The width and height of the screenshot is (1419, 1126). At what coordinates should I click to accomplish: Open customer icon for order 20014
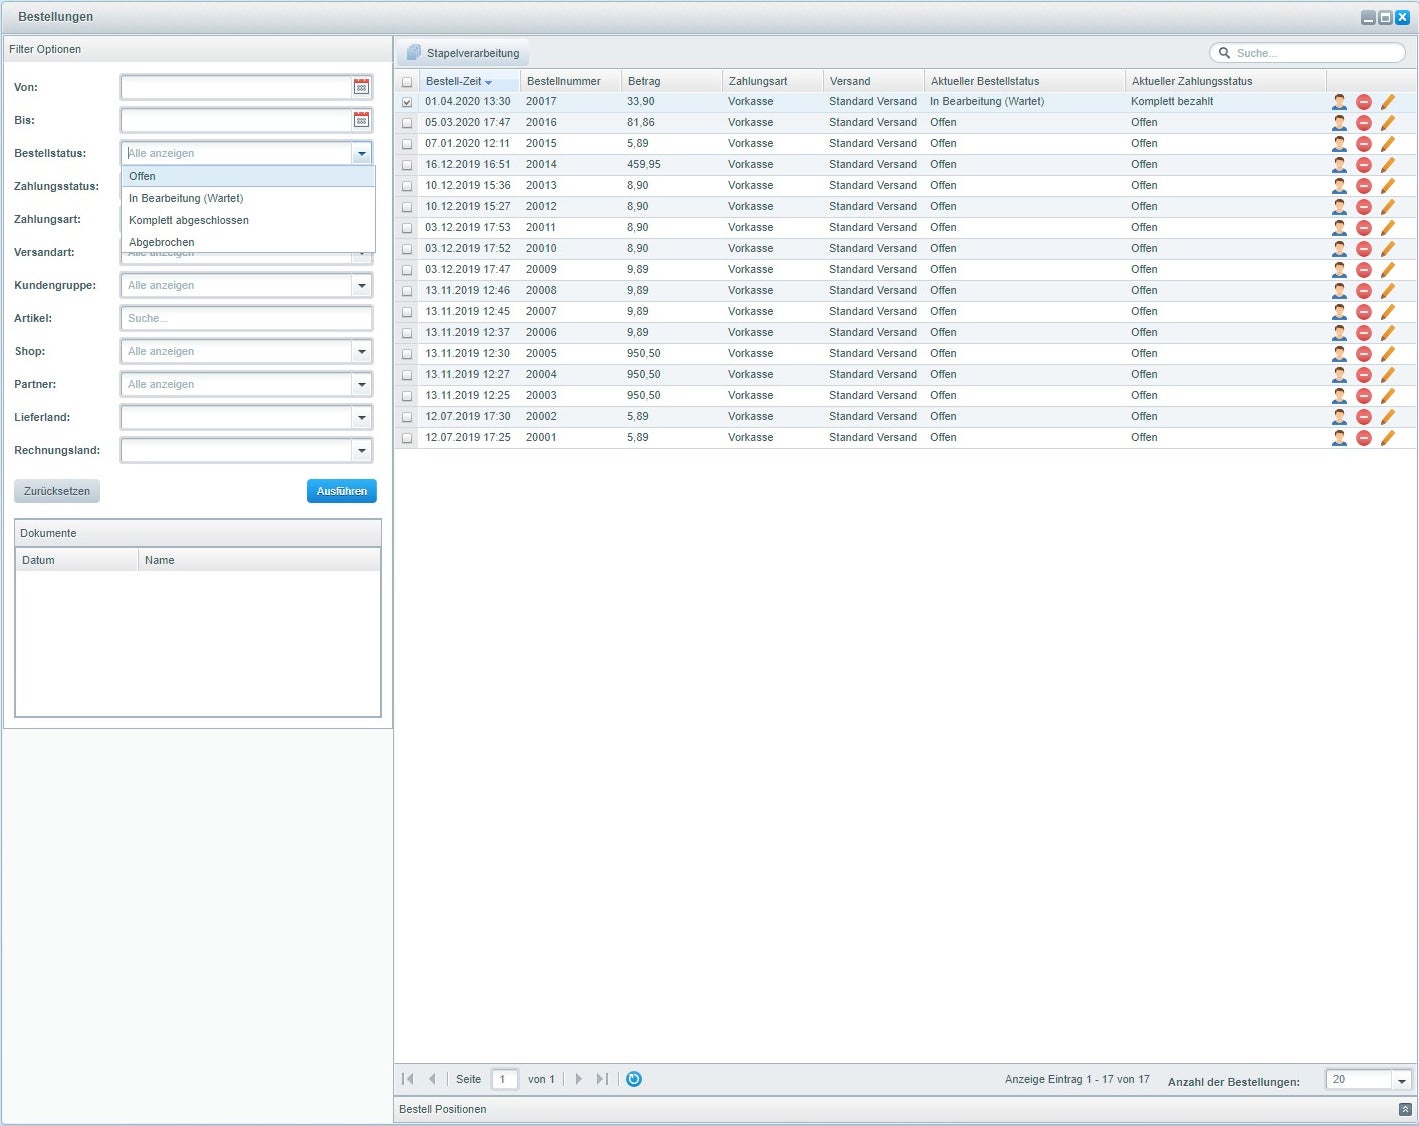pyautogui.click(x=1339, y=165)
